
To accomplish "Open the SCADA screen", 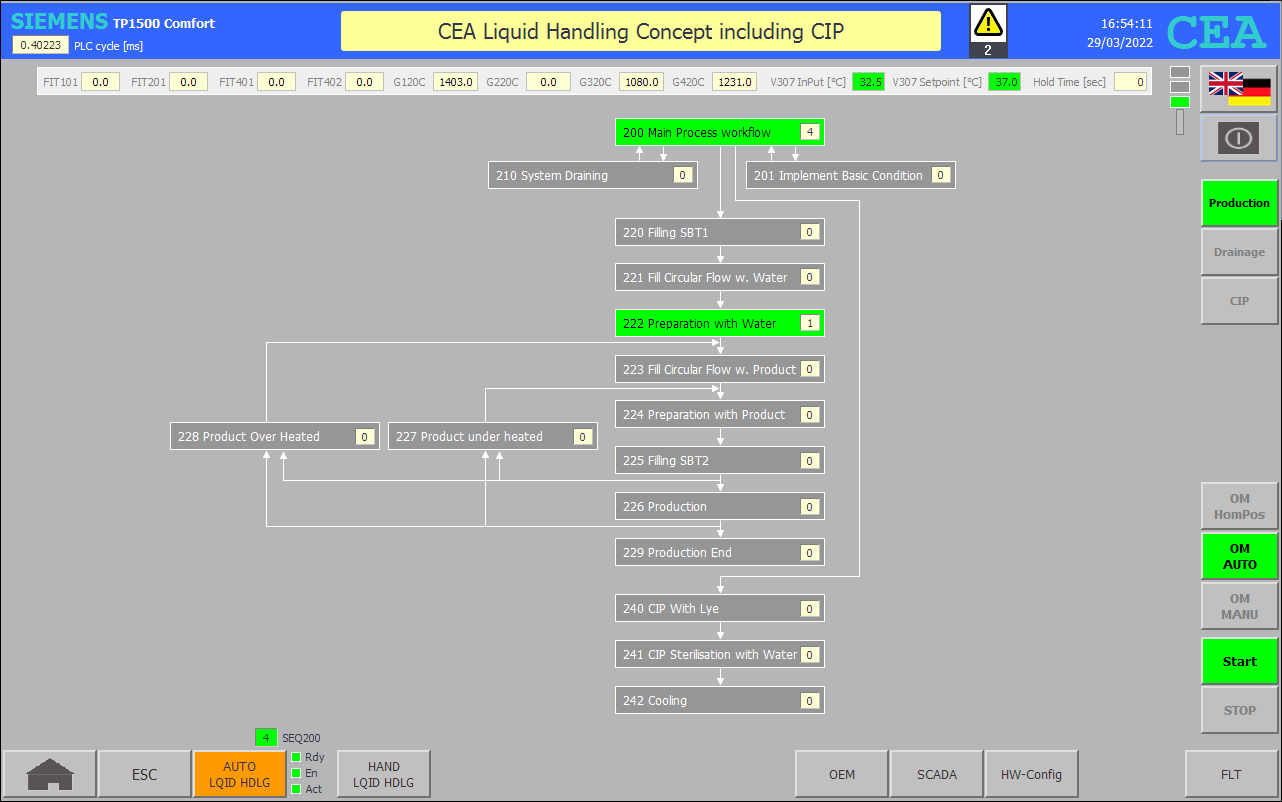I will tap(936, 774).
